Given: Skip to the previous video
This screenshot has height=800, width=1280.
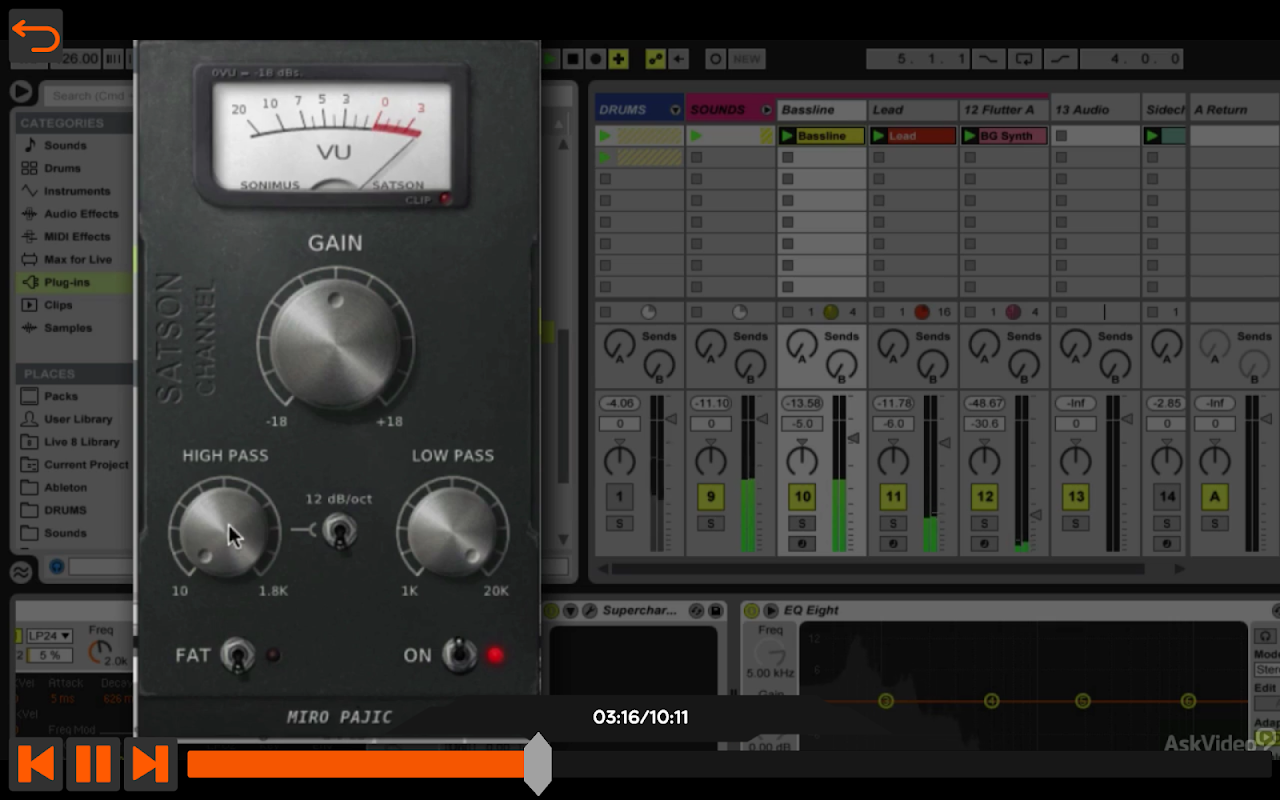Looking at the screenshot, I should 36,765.
